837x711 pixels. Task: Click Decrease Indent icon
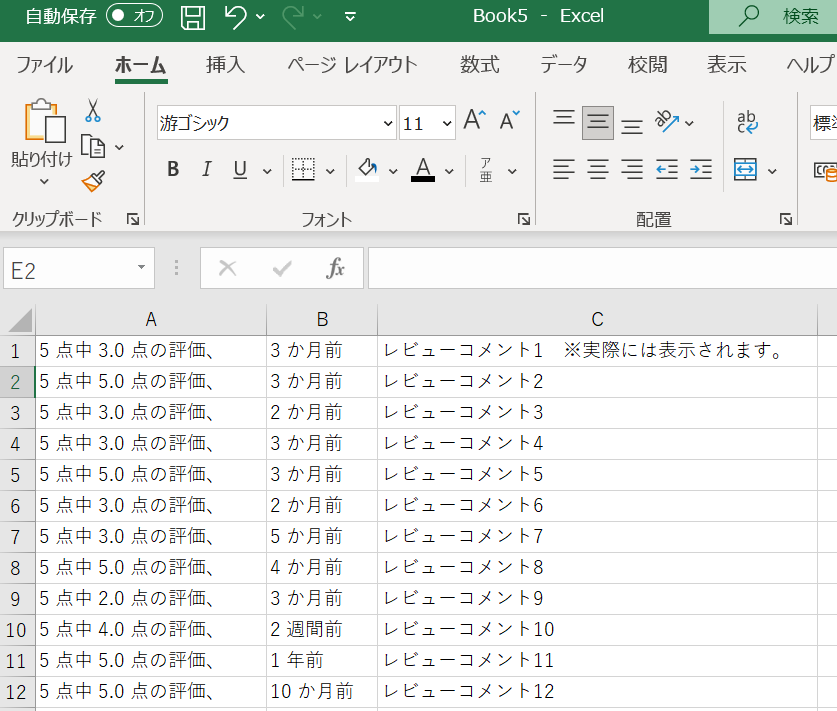click(x=667, y=170)
